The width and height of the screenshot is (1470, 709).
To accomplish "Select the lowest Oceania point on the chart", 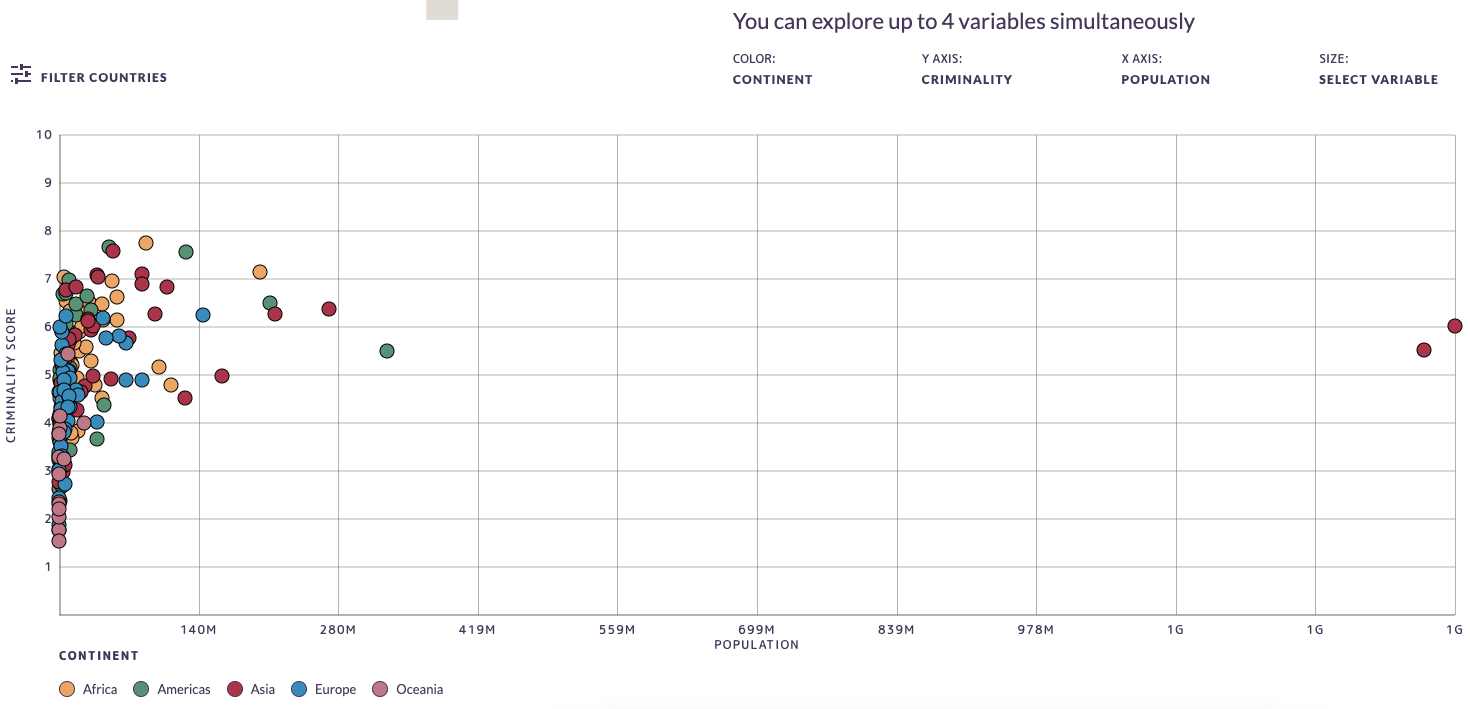I will click(59, 541).
